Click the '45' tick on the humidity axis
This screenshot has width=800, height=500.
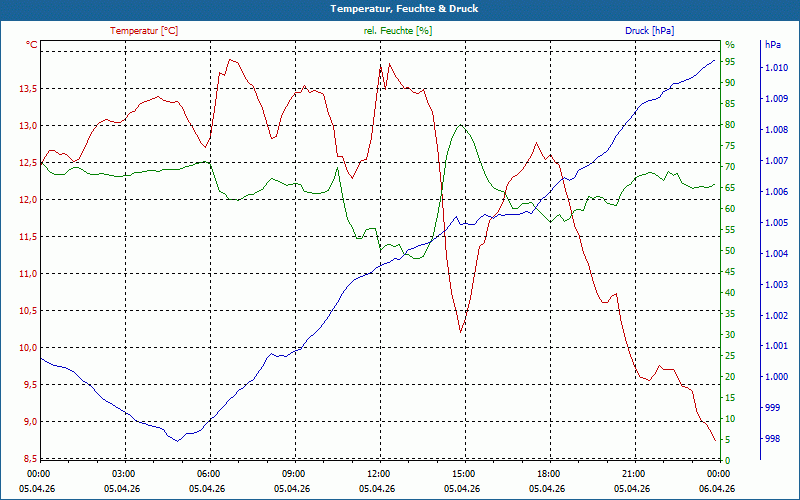[x=730, y=271]
